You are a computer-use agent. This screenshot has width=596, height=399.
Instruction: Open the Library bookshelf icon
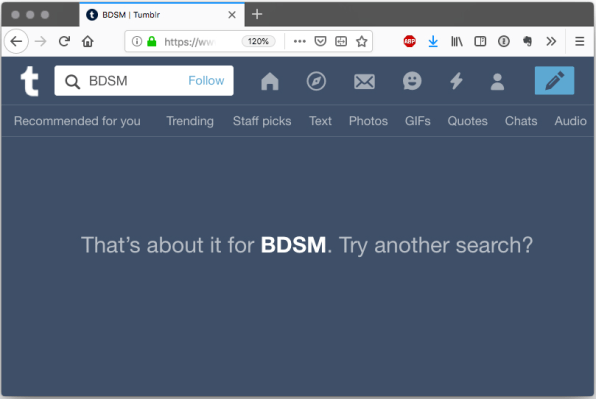click(x=457, y=41)
